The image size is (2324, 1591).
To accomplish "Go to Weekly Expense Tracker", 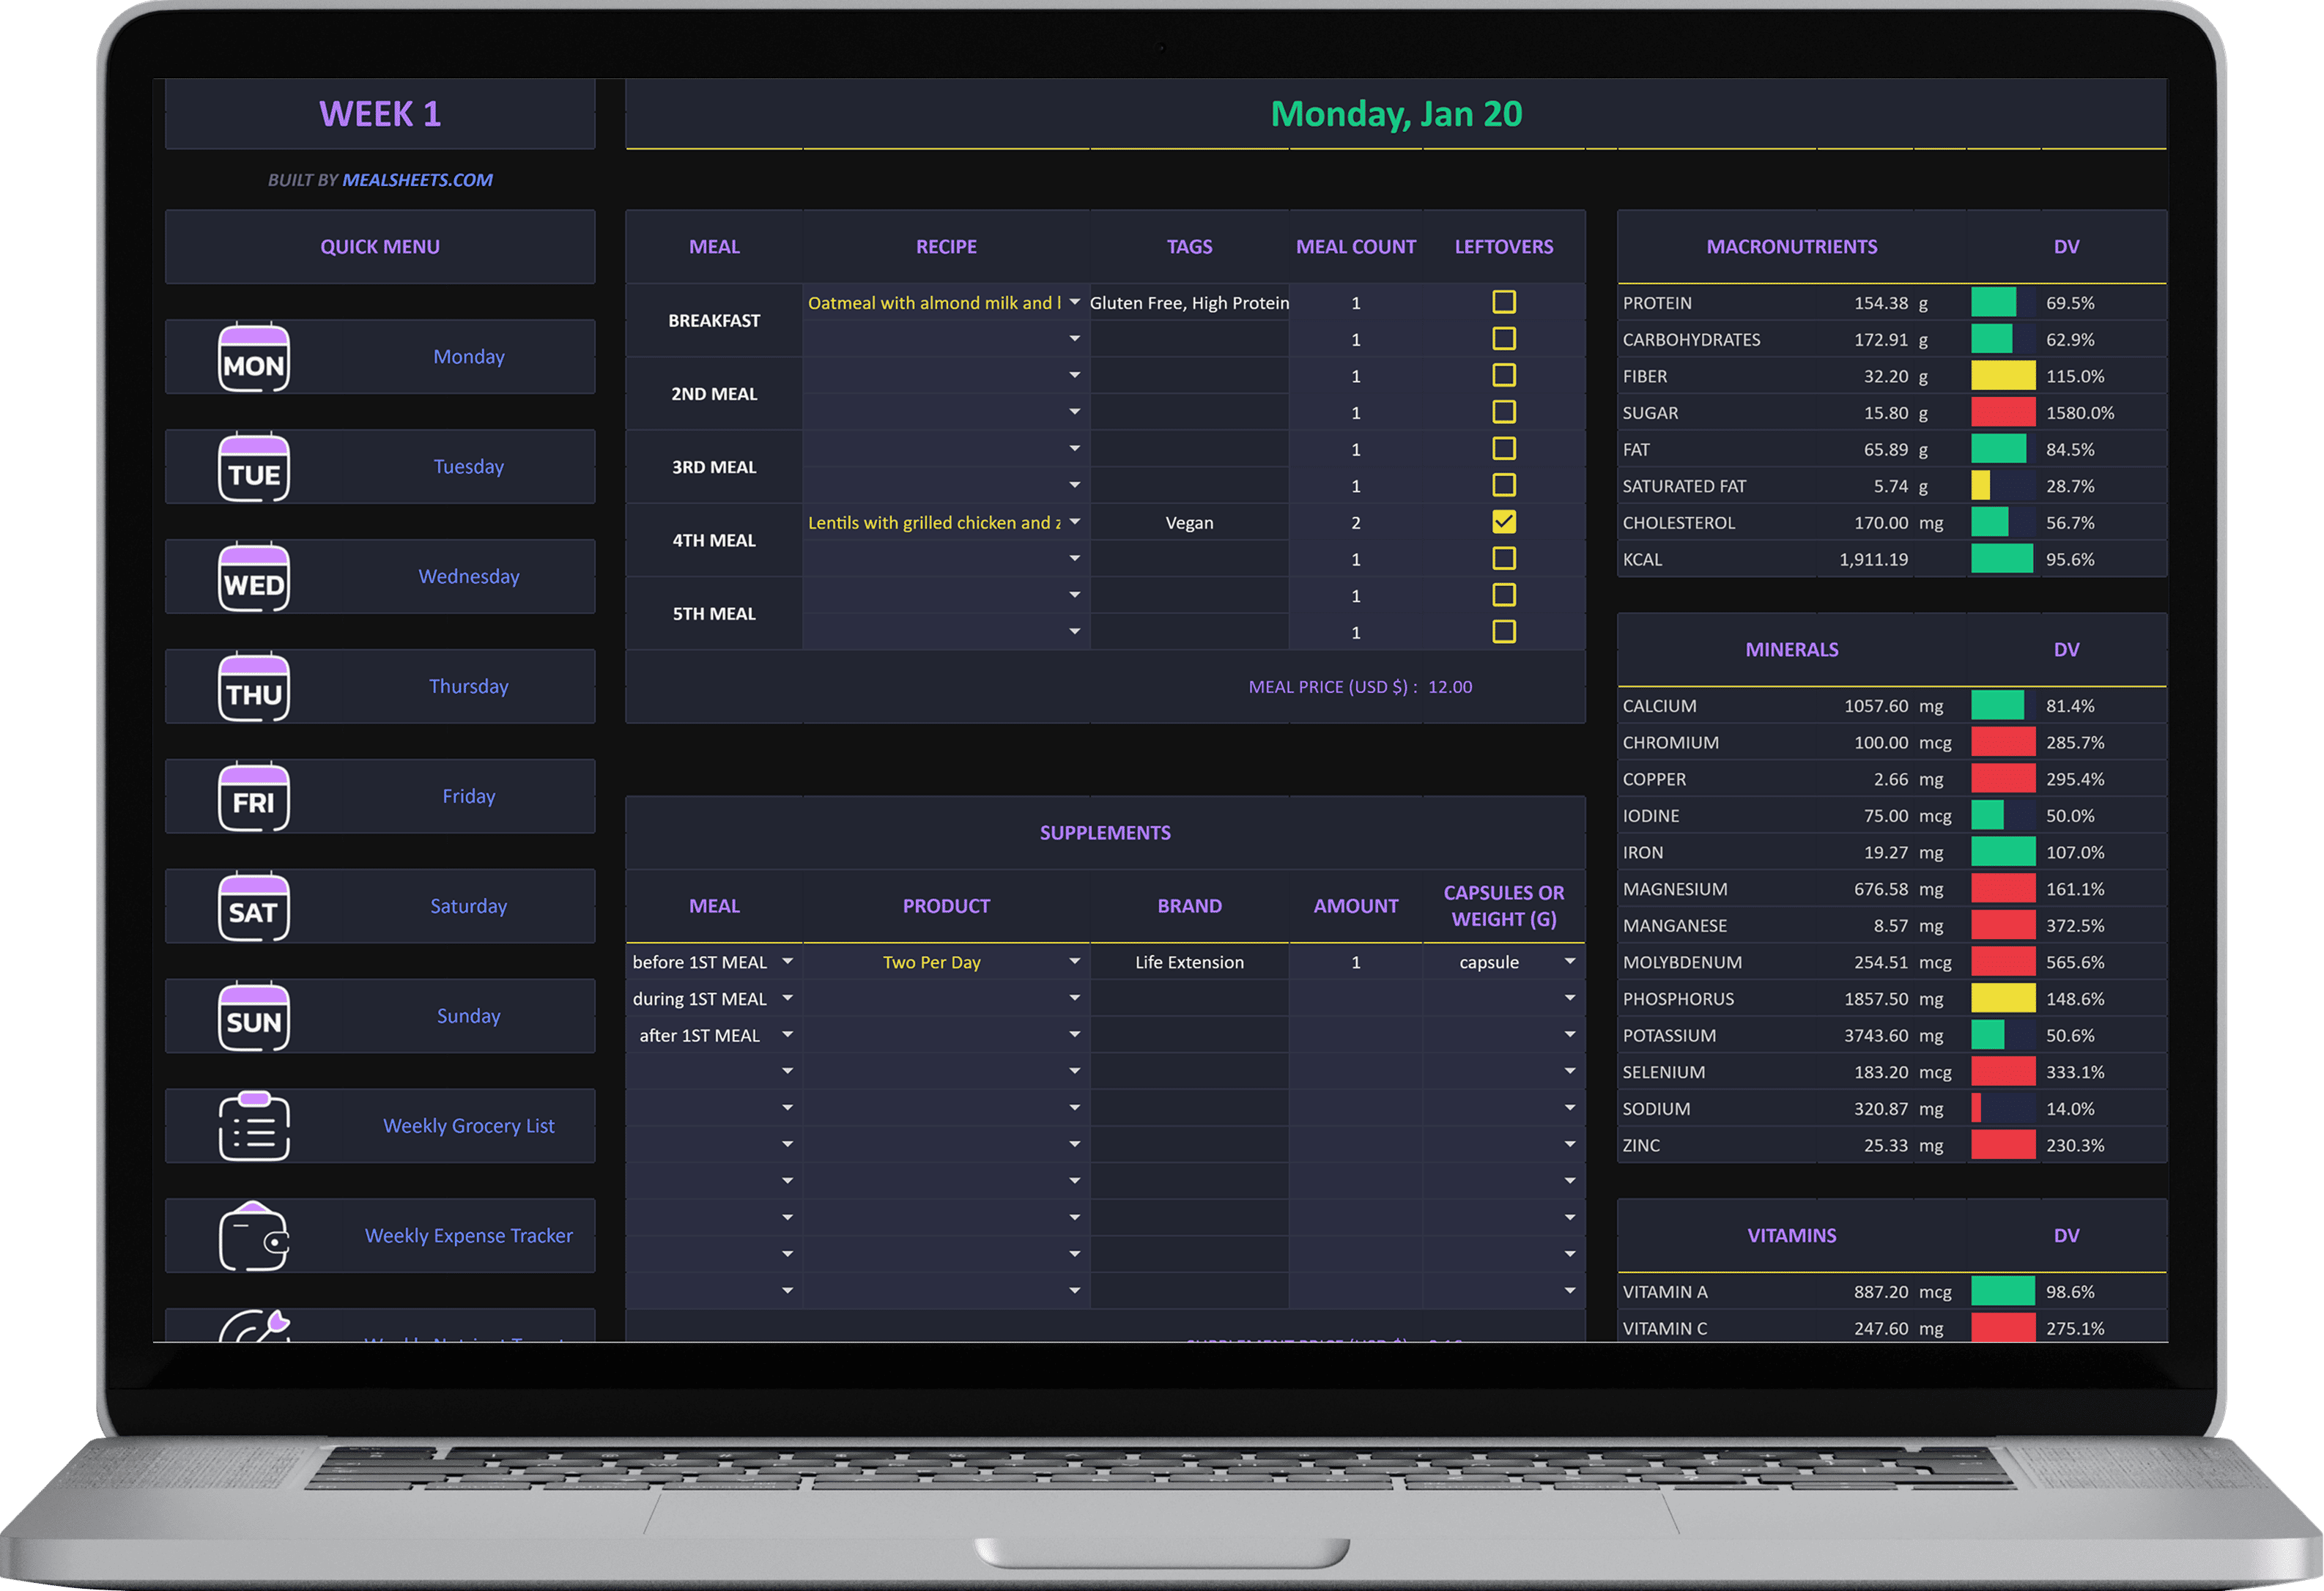I will pos(468,1236).
